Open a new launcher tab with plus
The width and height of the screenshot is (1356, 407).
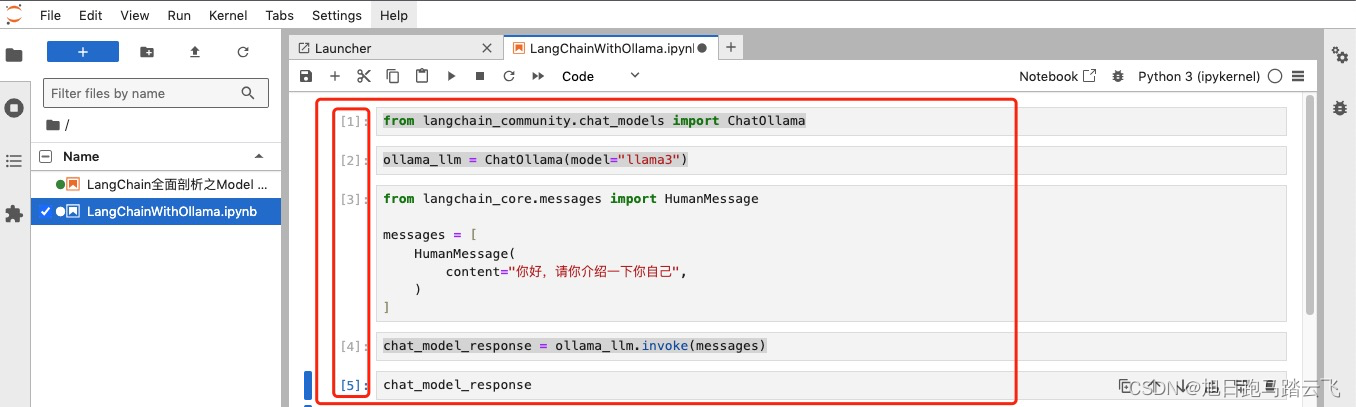(x=731, y=47)
